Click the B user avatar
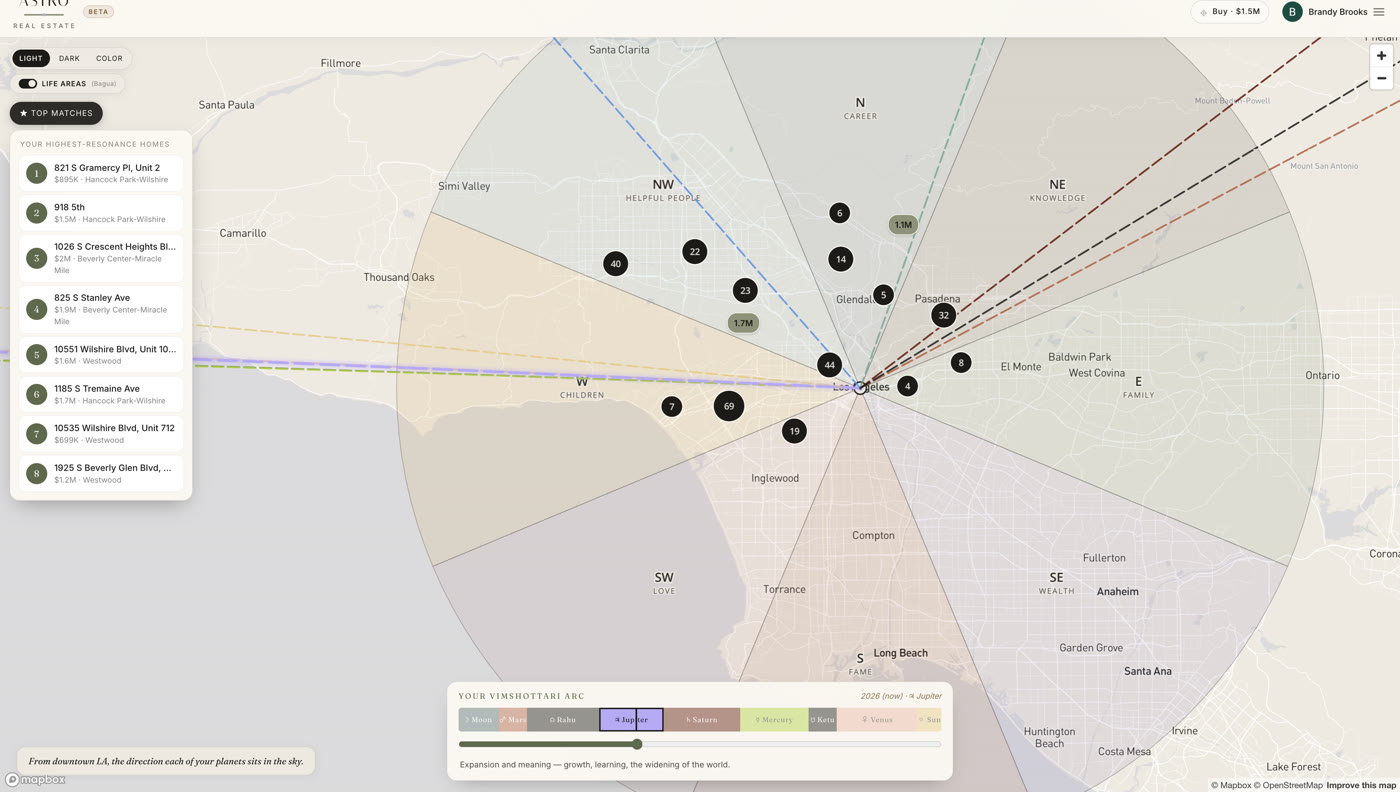1400x792 pixels. tap(1292, 12)
